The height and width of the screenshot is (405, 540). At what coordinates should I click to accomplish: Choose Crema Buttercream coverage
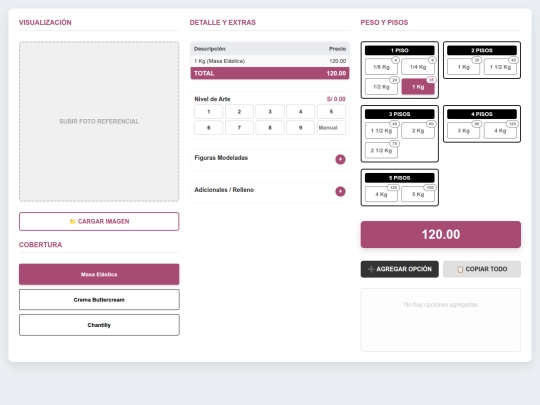(99, 300)
